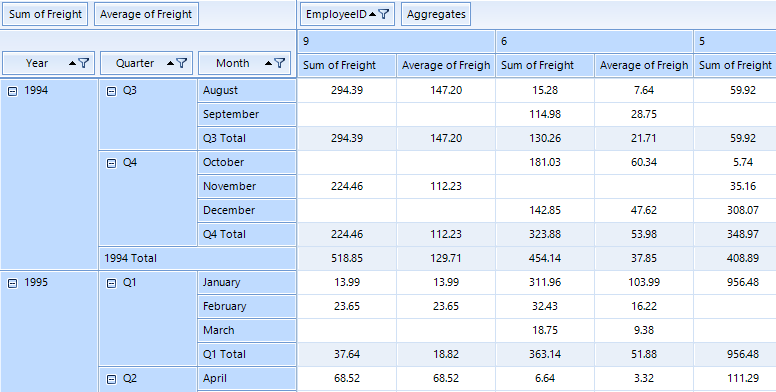
Task: Select the 1994 Total row header
Action: (197, 258)
